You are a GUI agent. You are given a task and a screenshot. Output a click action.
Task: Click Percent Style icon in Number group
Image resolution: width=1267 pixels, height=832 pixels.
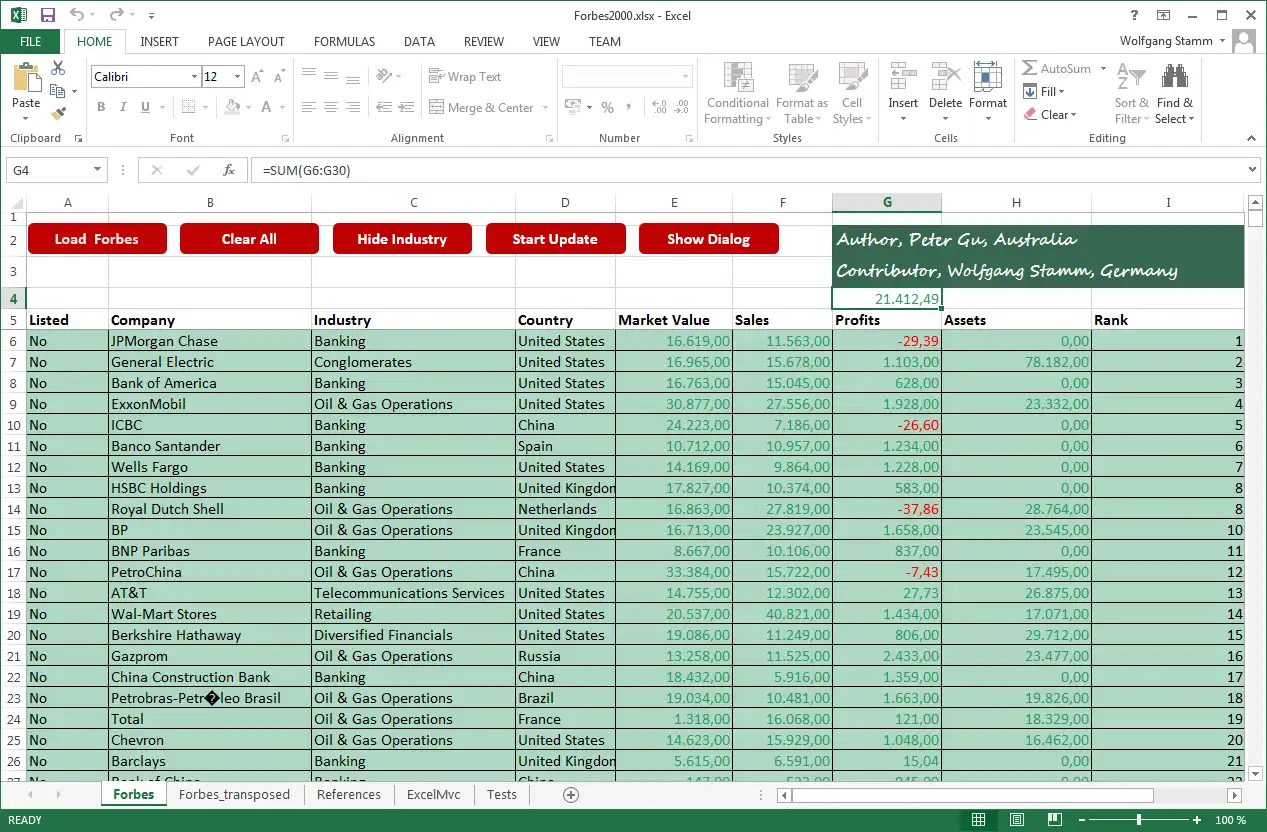pos(607,107)
